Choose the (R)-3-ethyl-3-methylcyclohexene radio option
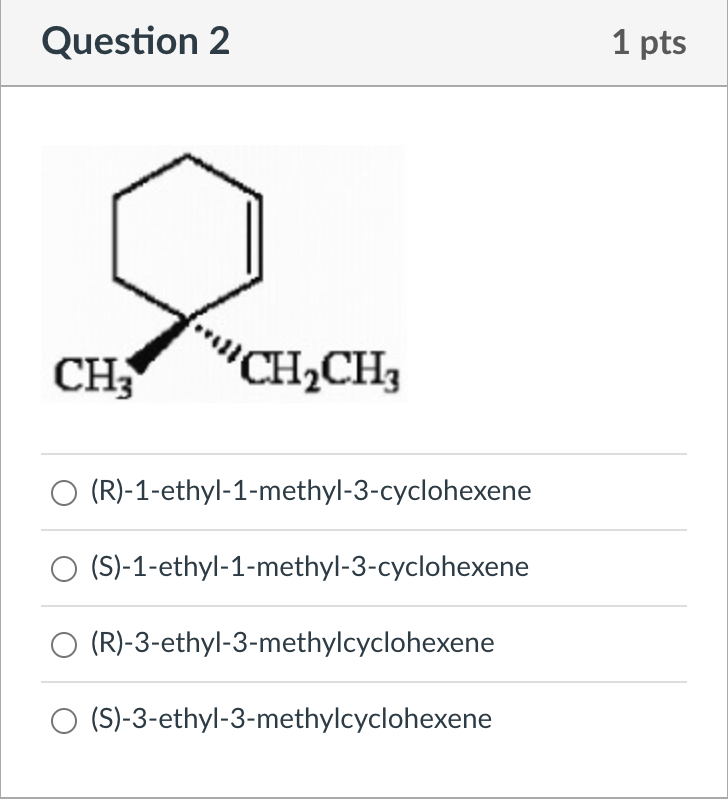 pyautogui.click(x=64, y=645)
